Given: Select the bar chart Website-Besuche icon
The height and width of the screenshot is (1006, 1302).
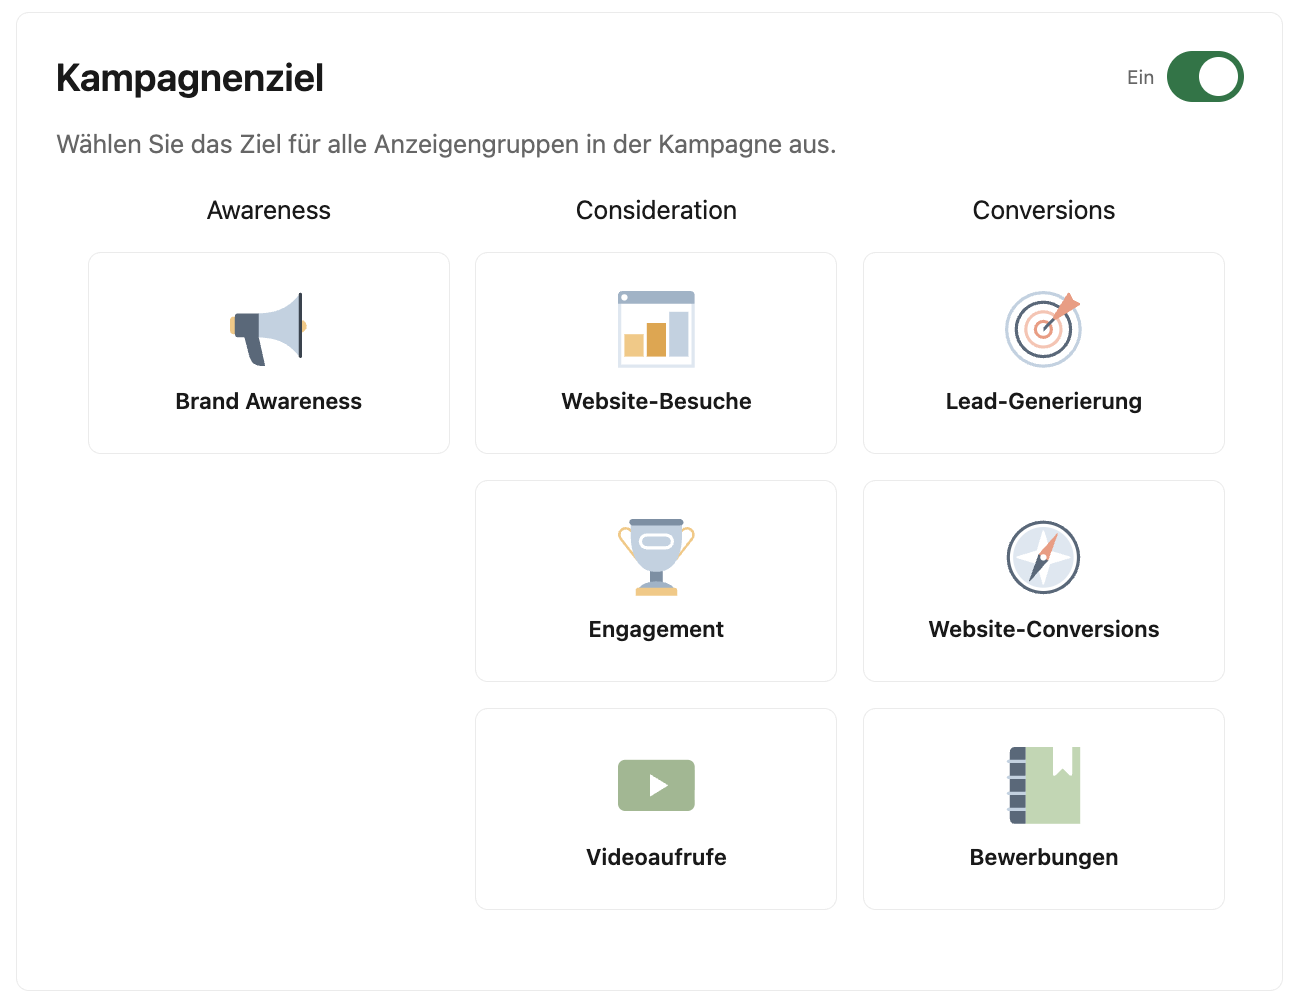Looking at the screenshot, I should 656,329.
